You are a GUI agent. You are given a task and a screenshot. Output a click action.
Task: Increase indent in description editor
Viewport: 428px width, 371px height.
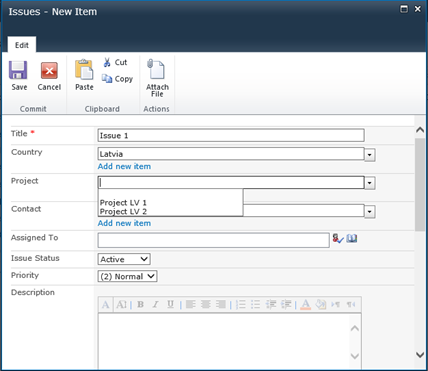coord(286,304)
